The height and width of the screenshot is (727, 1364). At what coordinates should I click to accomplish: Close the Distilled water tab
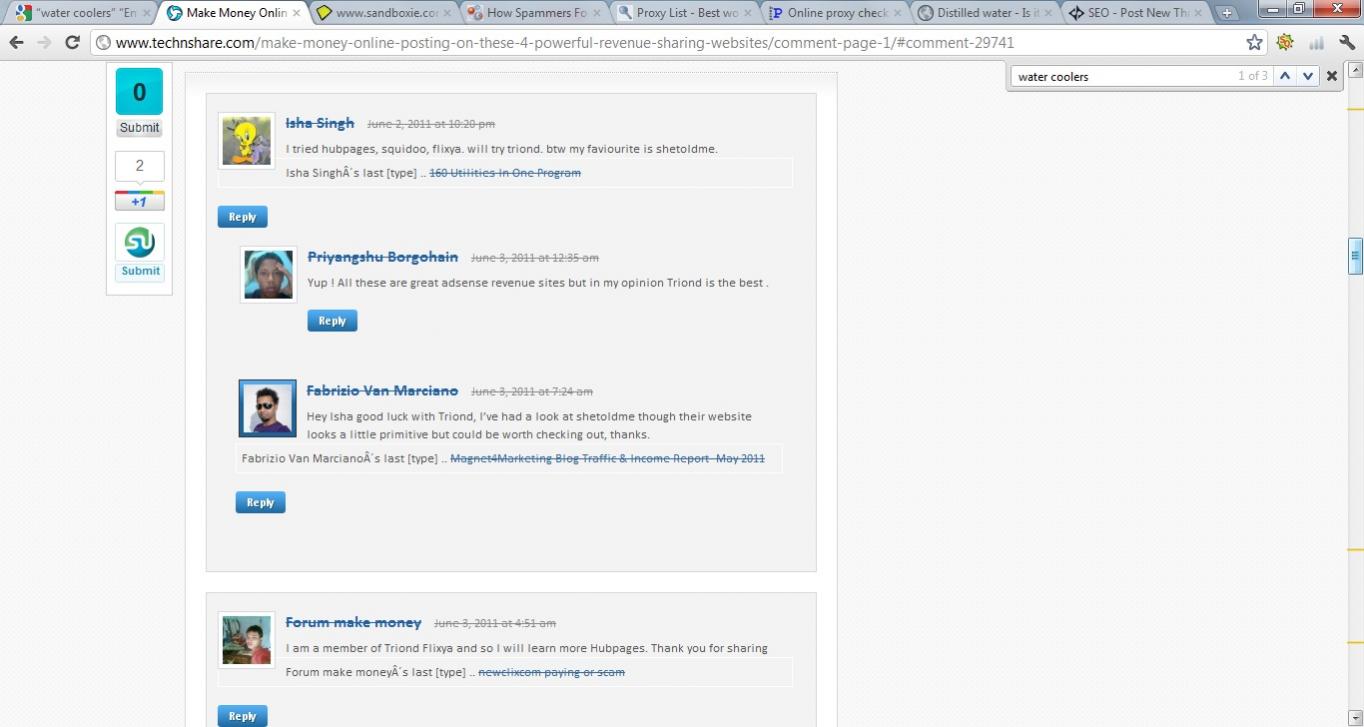[1049, 13]
